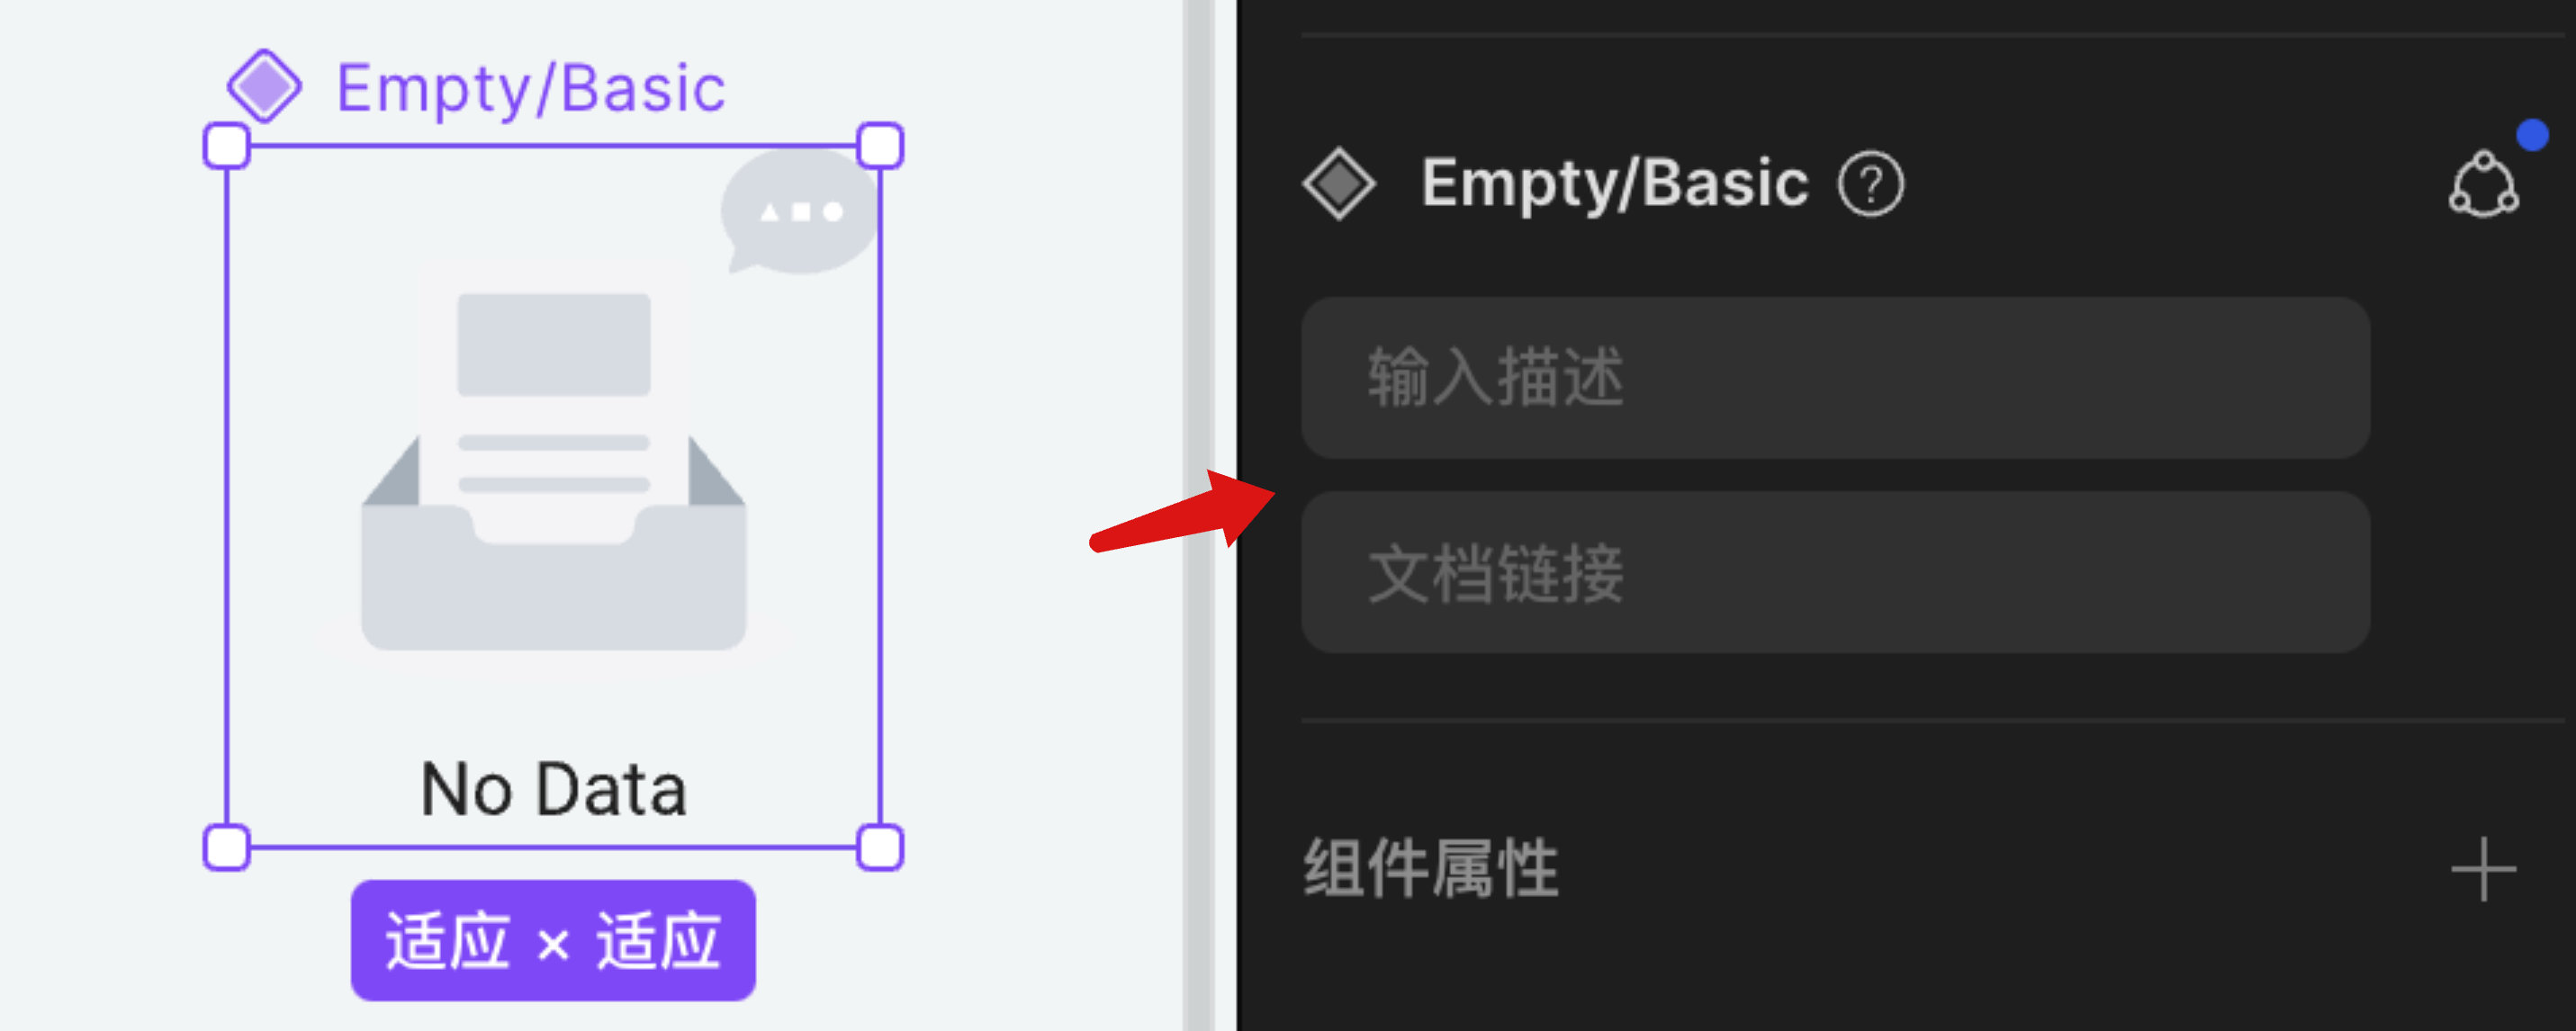Screen dimensions: 2576x1031
Task: Click the purple Empty/Basic frame label
Action: click(x=530, y=89)
